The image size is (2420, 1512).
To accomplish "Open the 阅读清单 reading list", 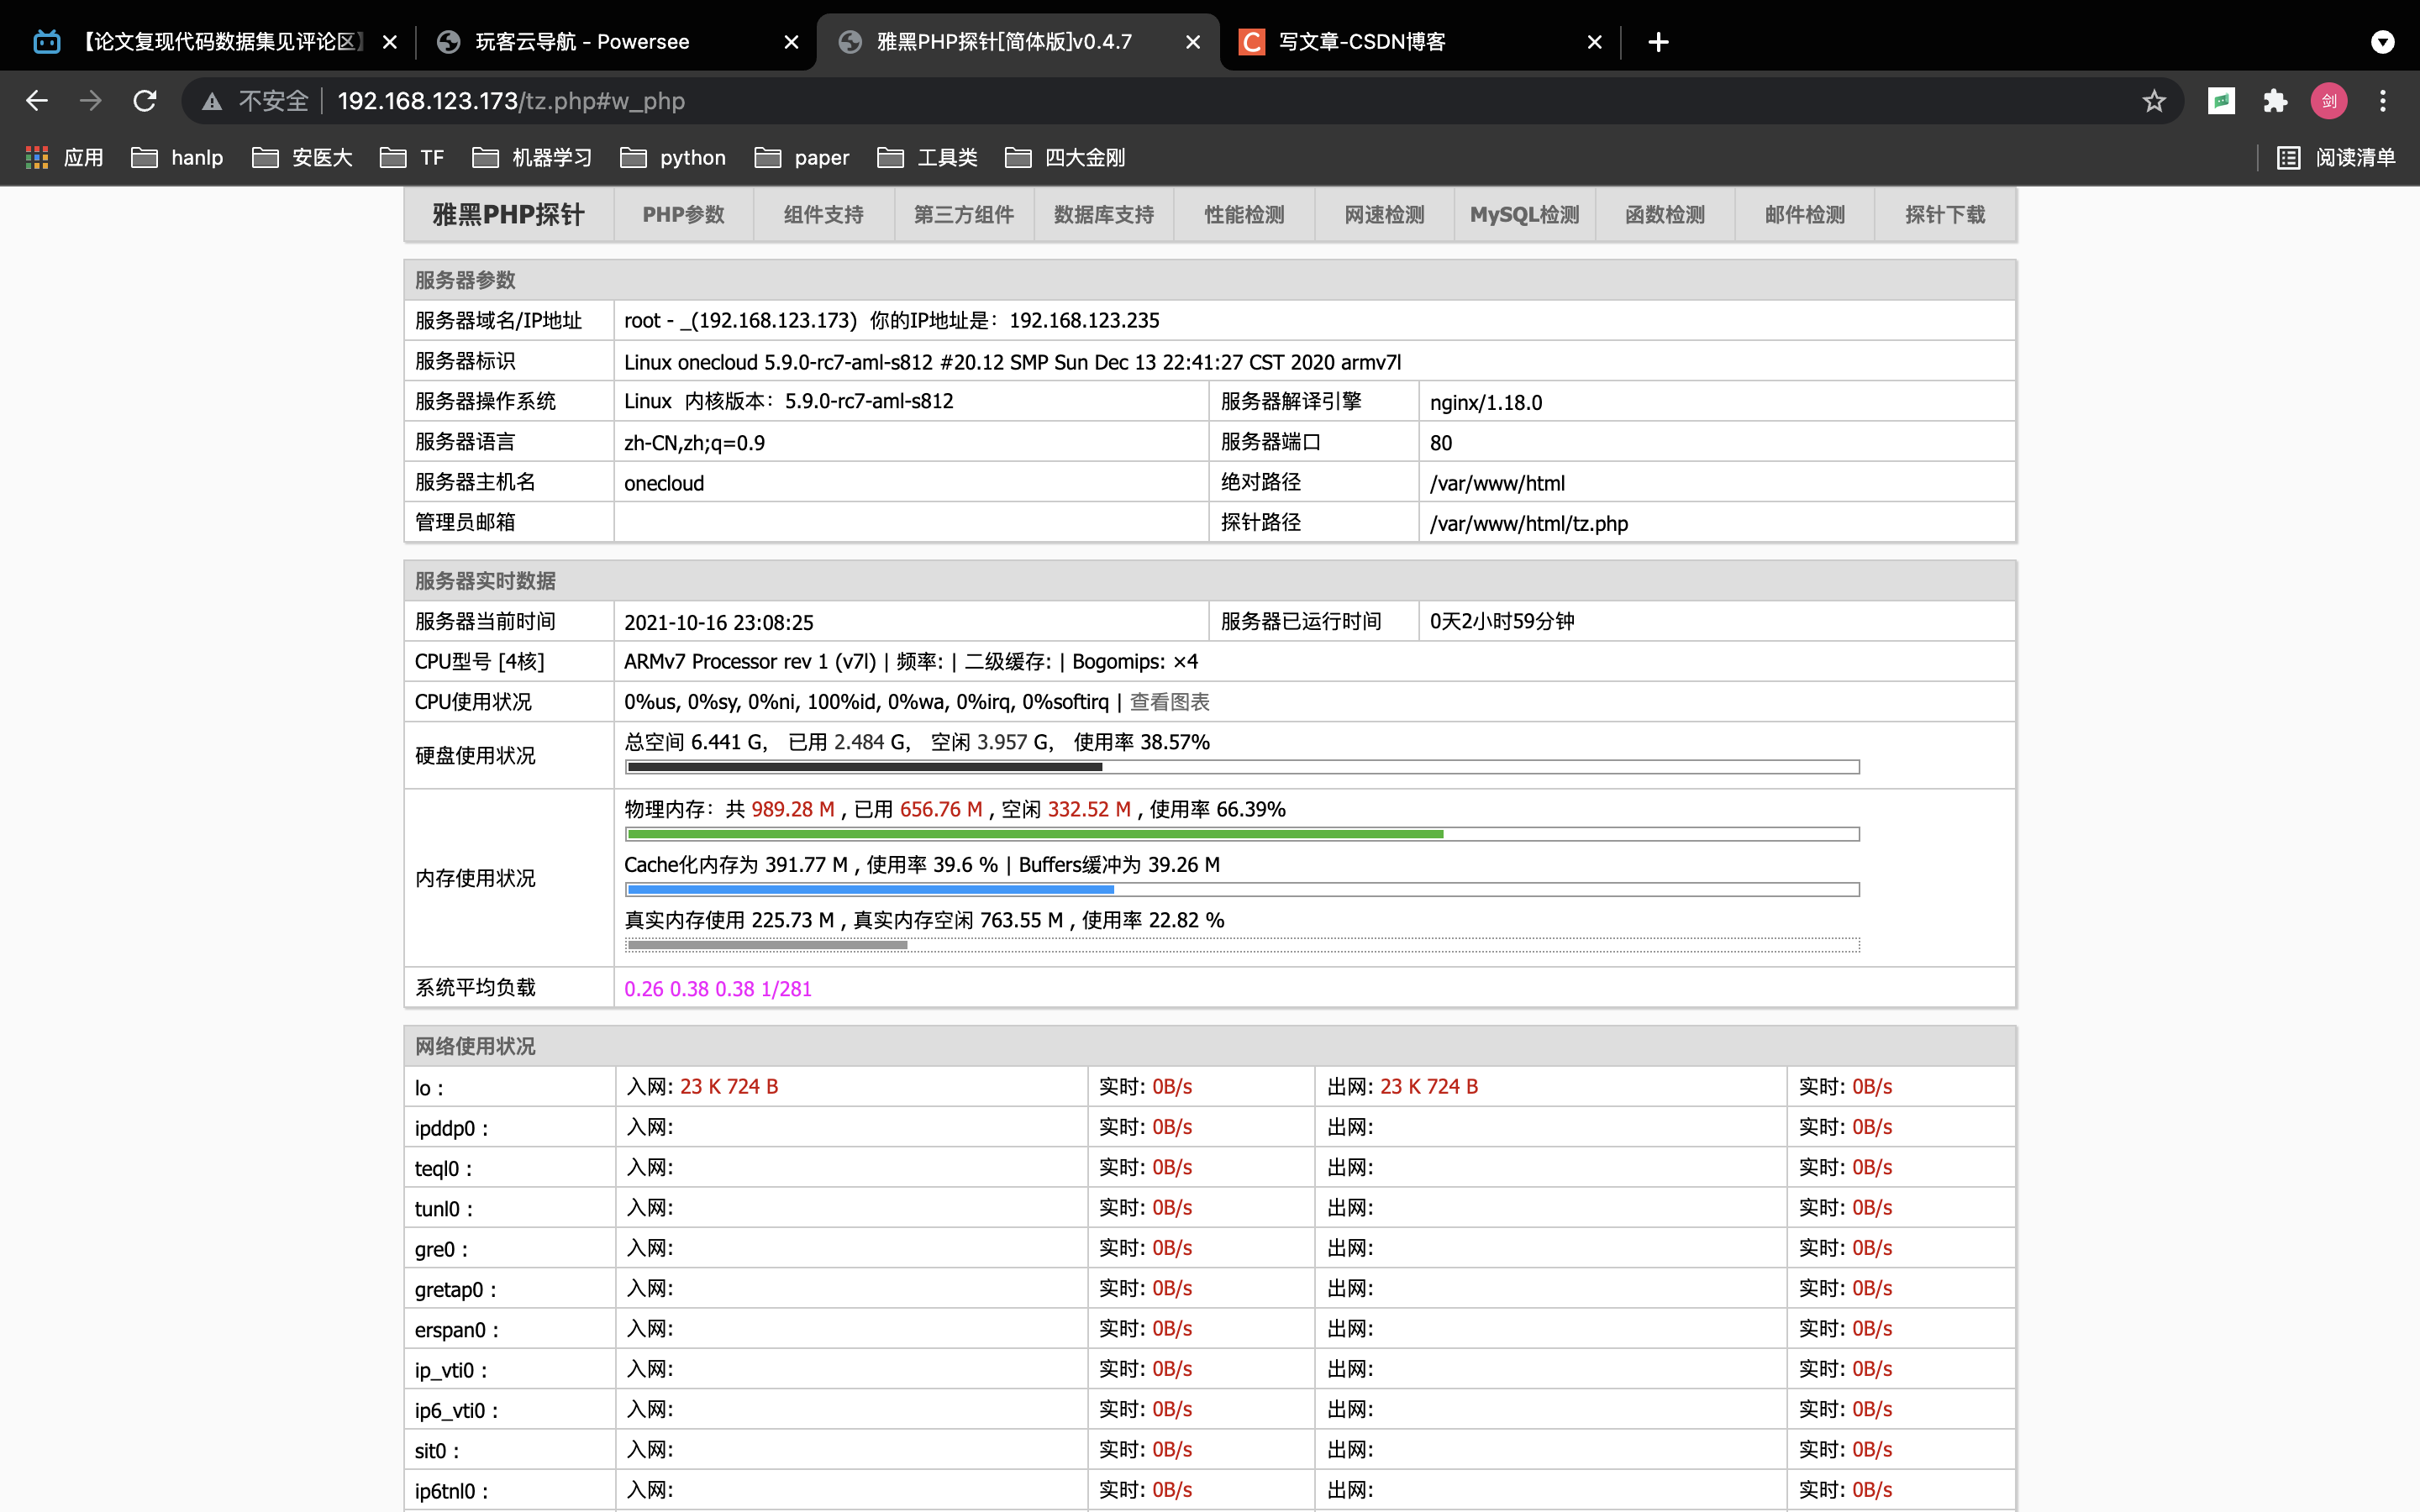I will 2336,157.
